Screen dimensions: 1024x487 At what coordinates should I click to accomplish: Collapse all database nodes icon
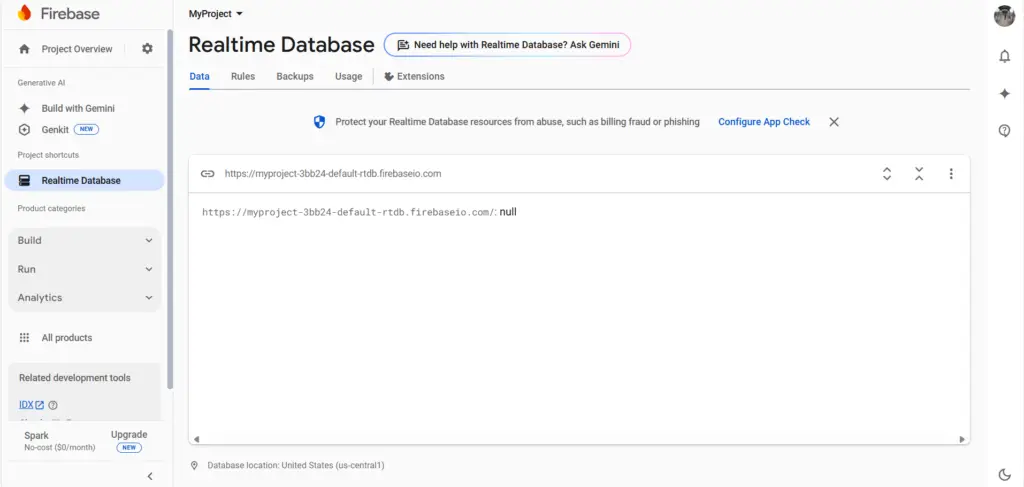pos(919,174)
